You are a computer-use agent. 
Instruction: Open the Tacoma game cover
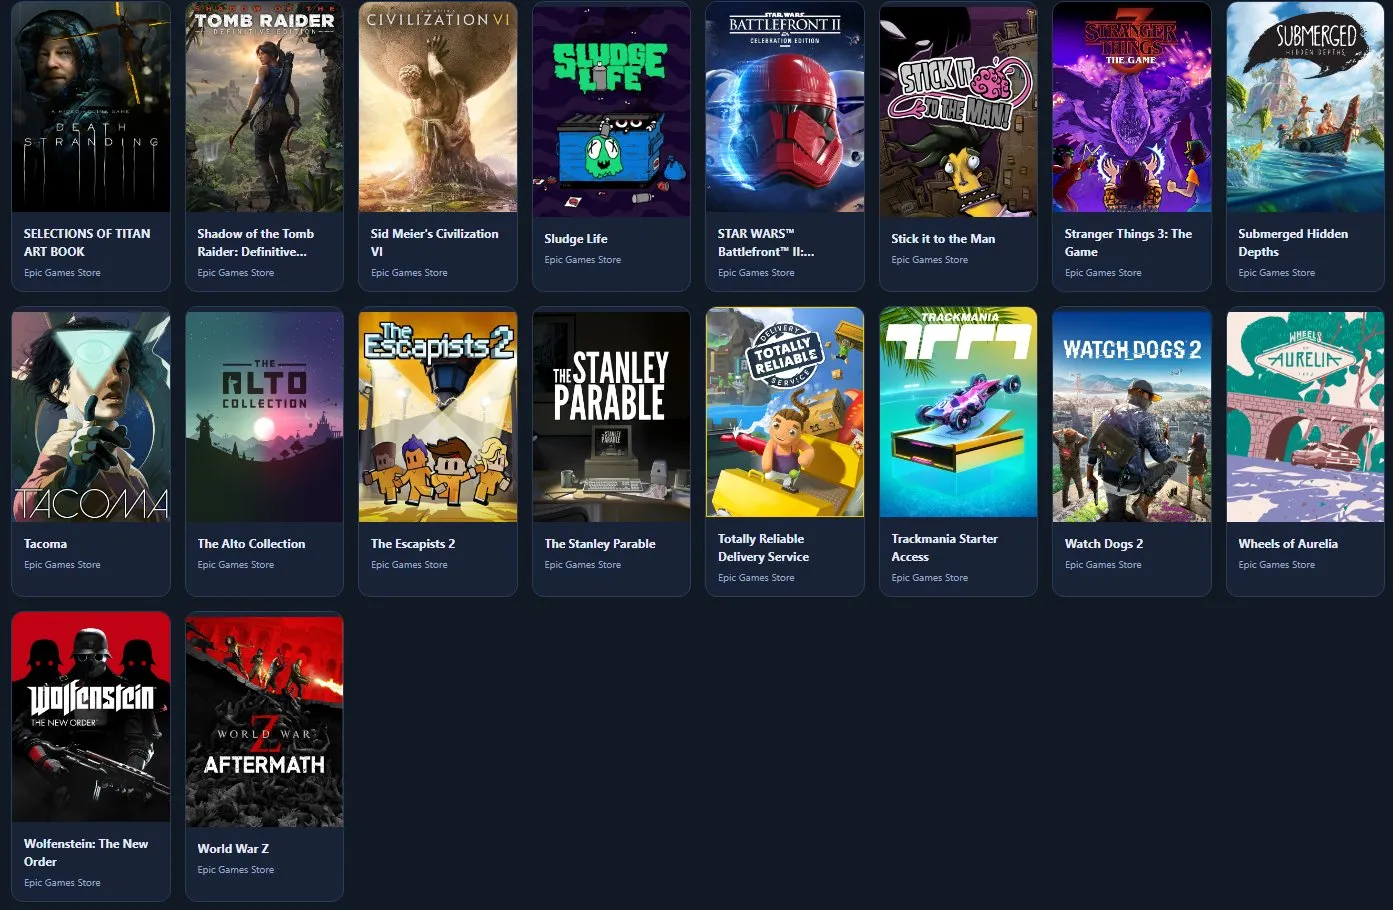(x=91, y=415)
